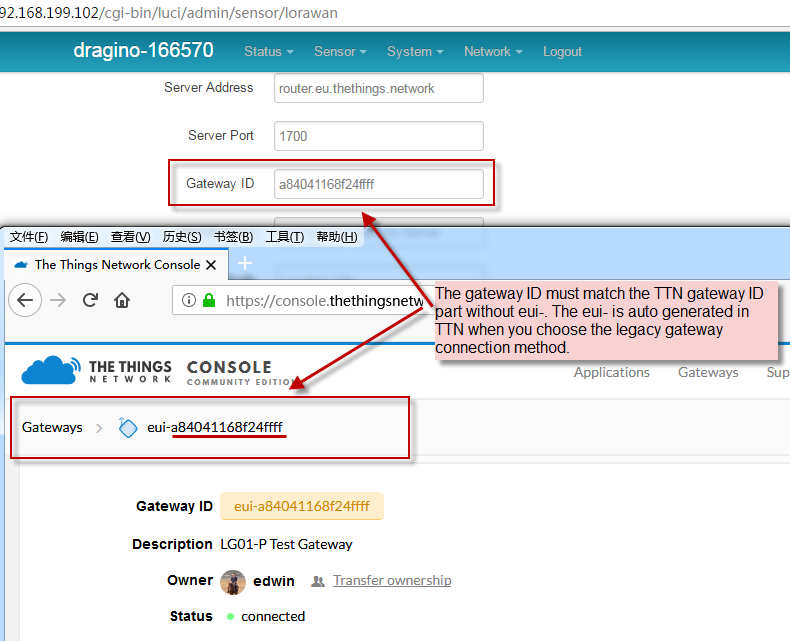790x641 pixels.
Task: Click the Gateway ID input field
Action: (379, 184)
